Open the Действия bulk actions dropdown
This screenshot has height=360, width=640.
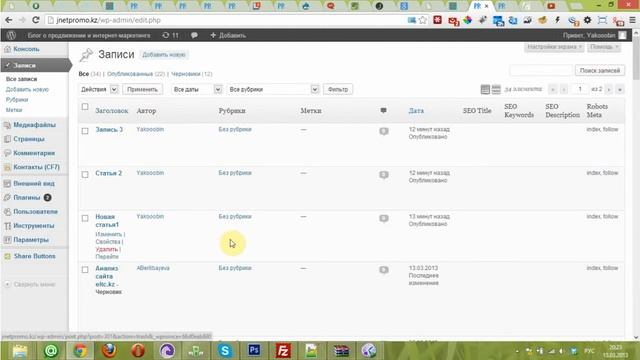point(99,89)
